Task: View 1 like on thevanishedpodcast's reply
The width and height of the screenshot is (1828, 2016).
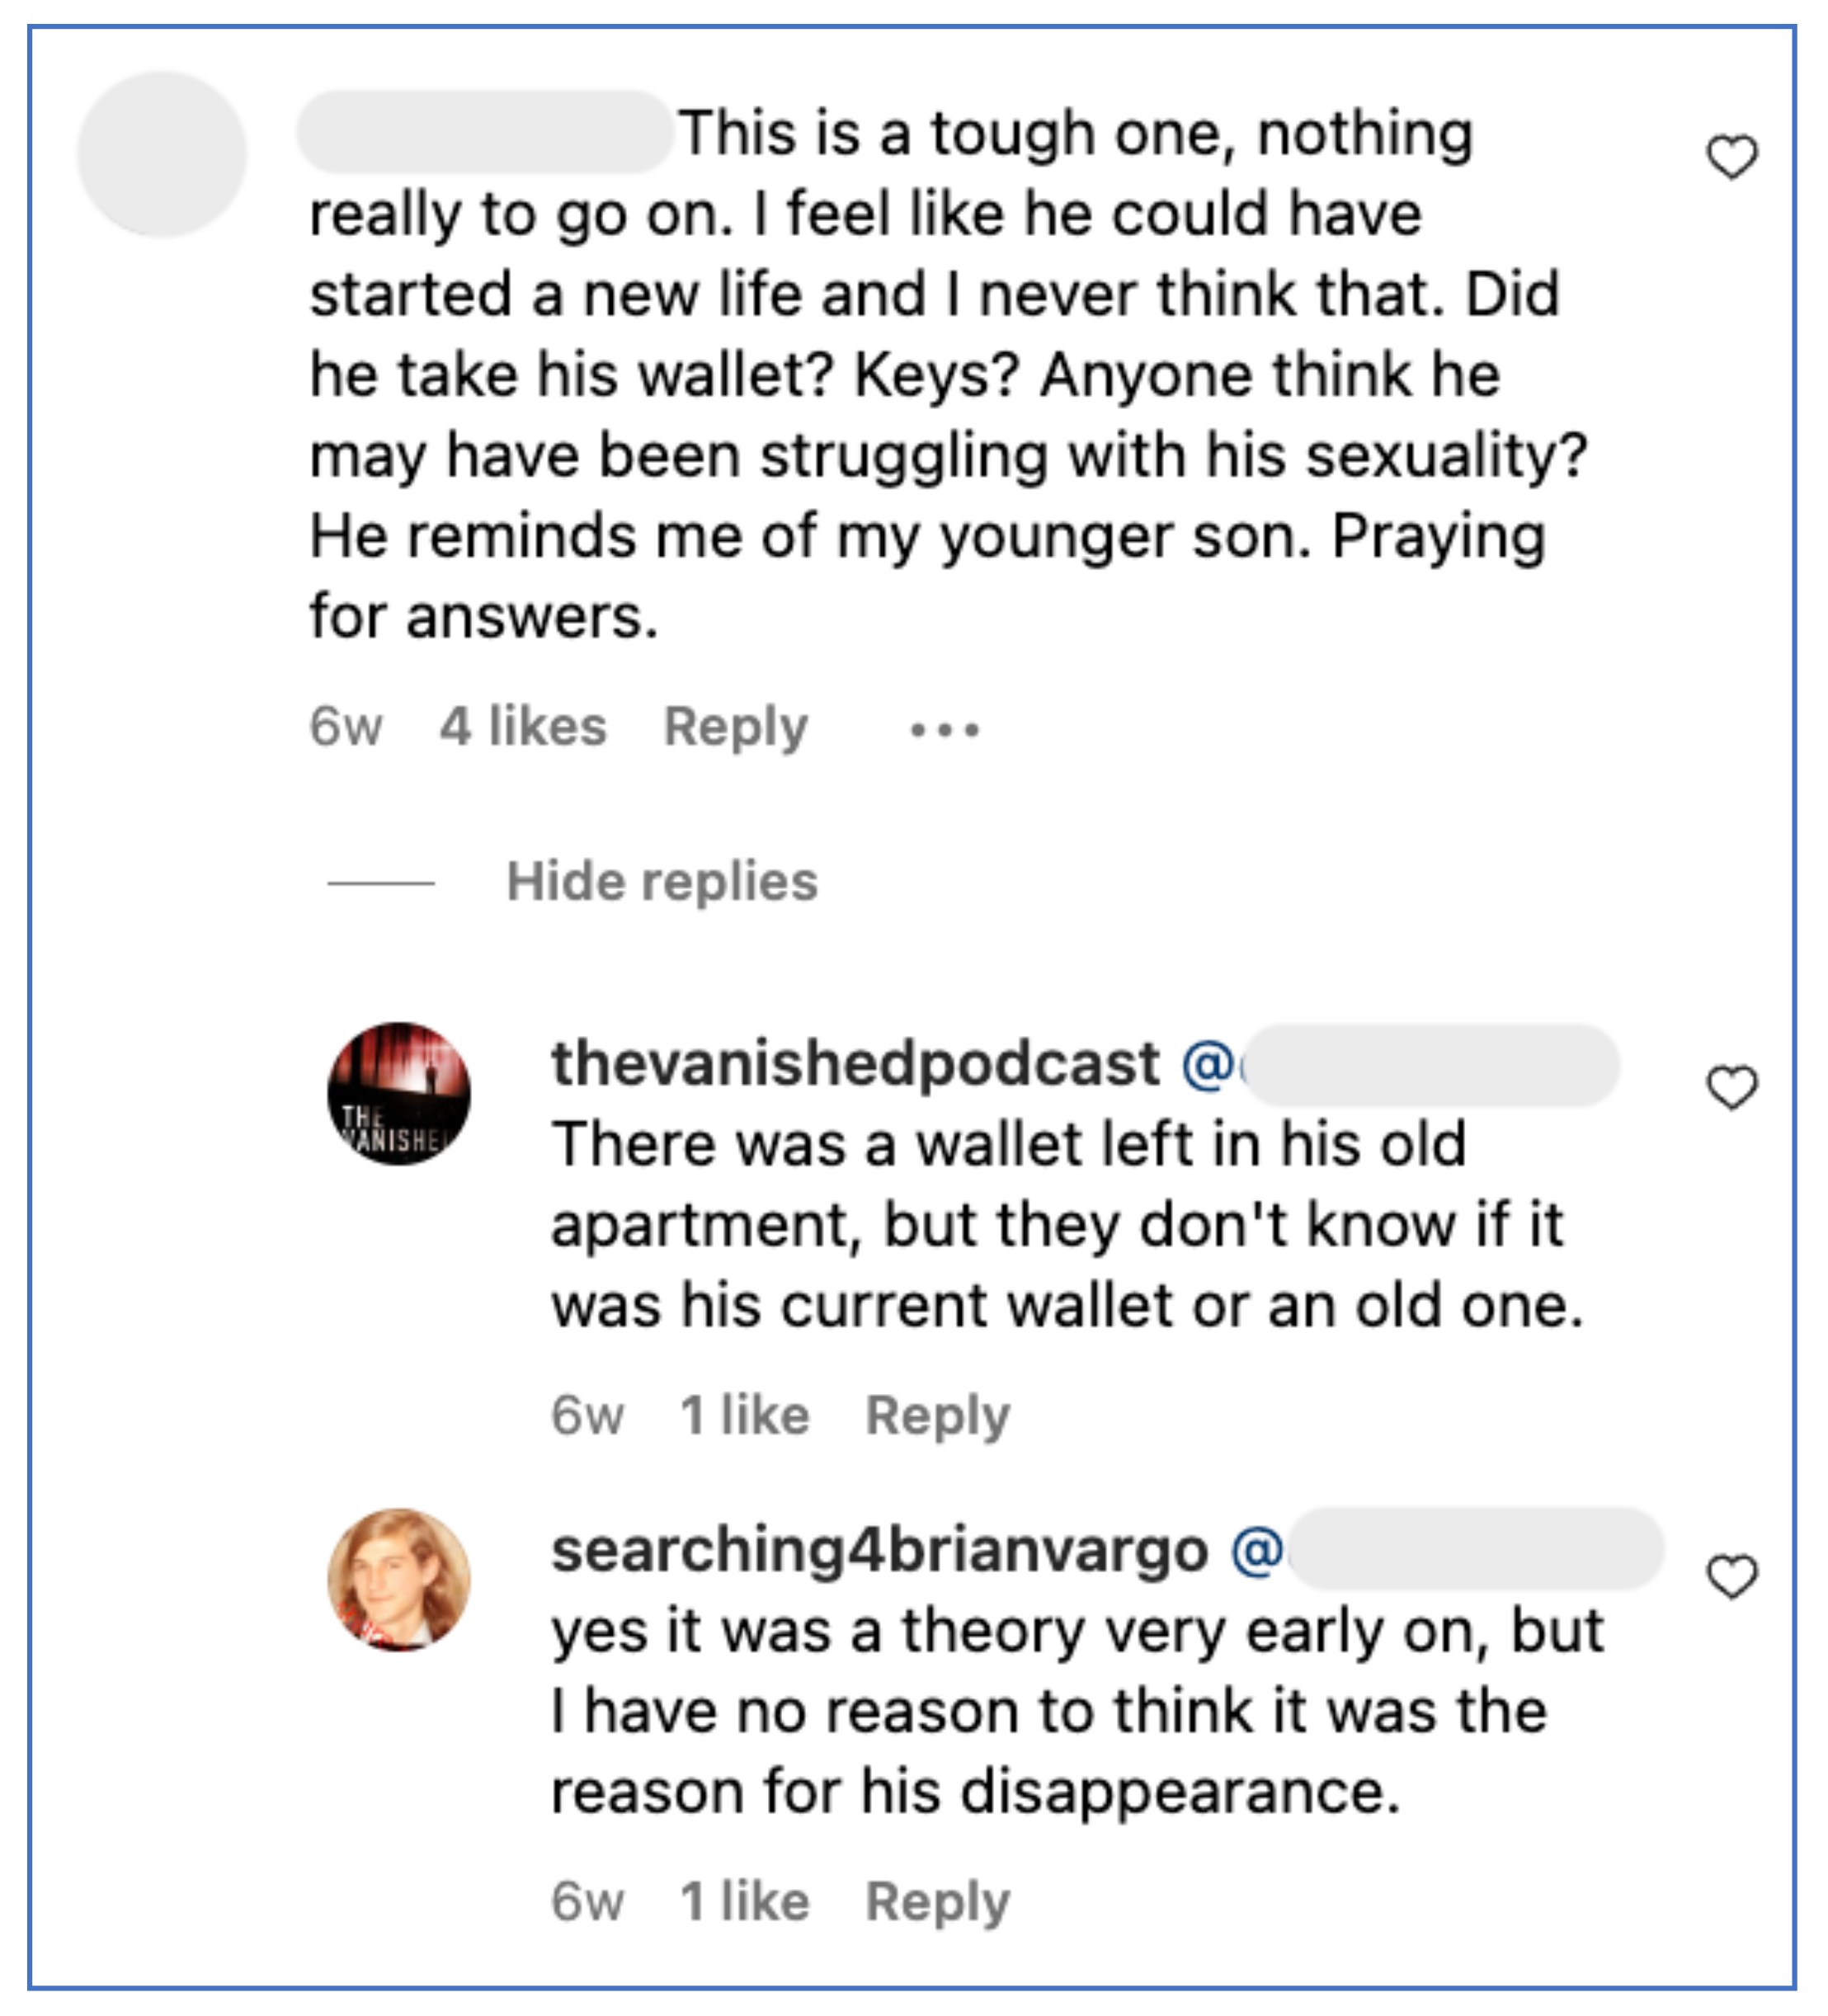Action: pyautogui.click(x=744, y=1416)
